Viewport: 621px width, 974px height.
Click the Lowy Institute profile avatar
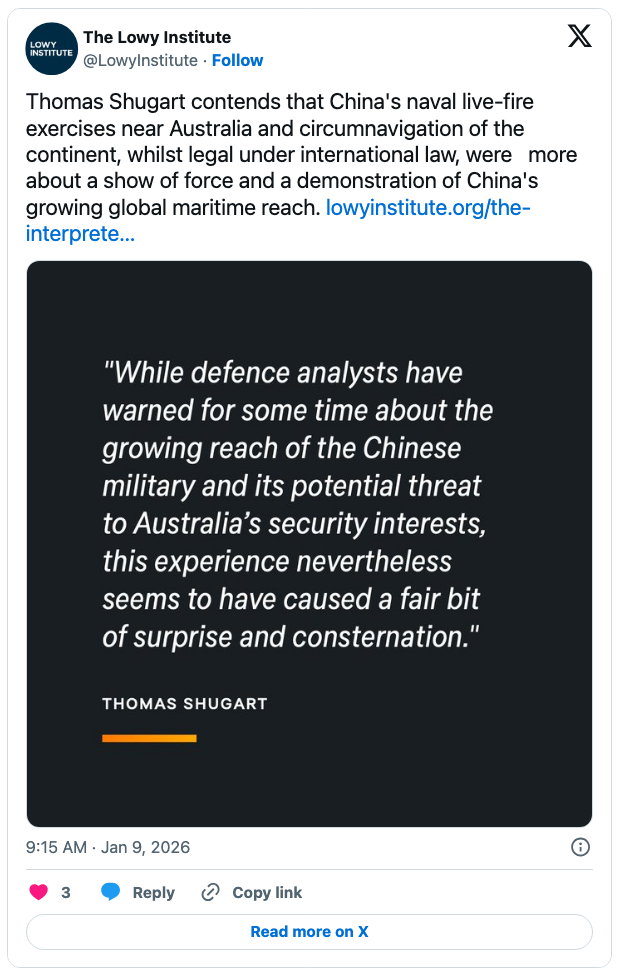click(51, 49)
